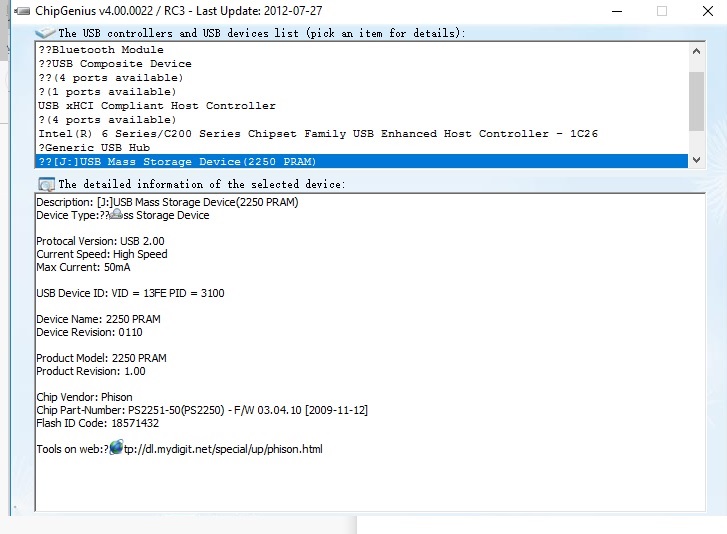Select the ?(4 ports available) row with a single question mark
Image resolution: width=727 pixels, height=534 pixels.
(x=362, y=120)
